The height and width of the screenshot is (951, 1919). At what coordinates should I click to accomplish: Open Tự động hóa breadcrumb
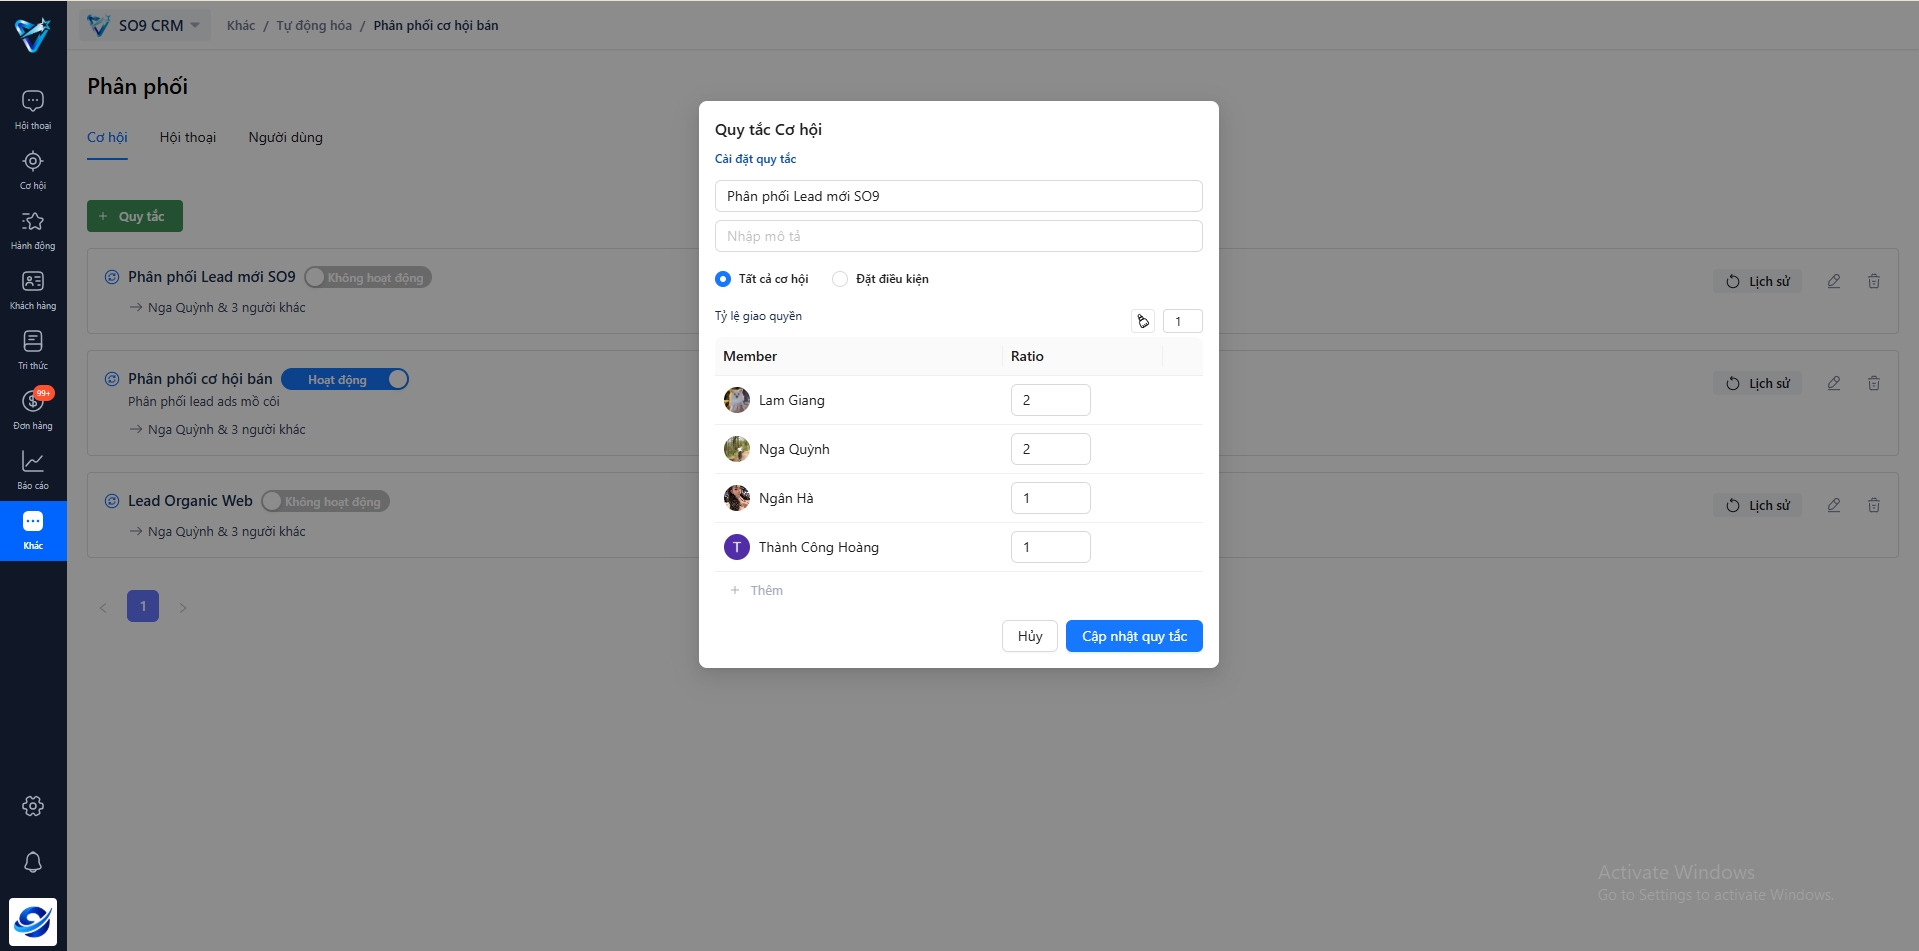(x=314, y=25)
